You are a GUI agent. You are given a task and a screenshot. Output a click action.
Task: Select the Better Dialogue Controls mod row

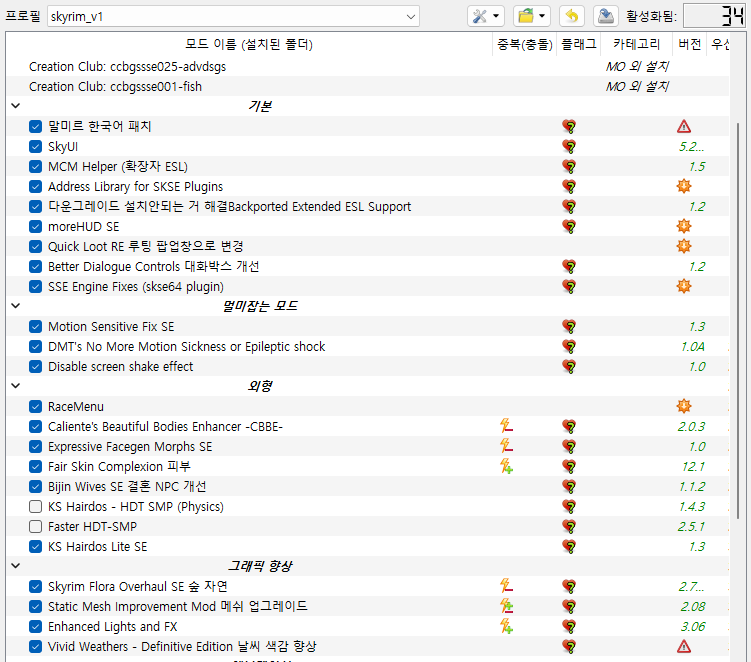[368, 266]
